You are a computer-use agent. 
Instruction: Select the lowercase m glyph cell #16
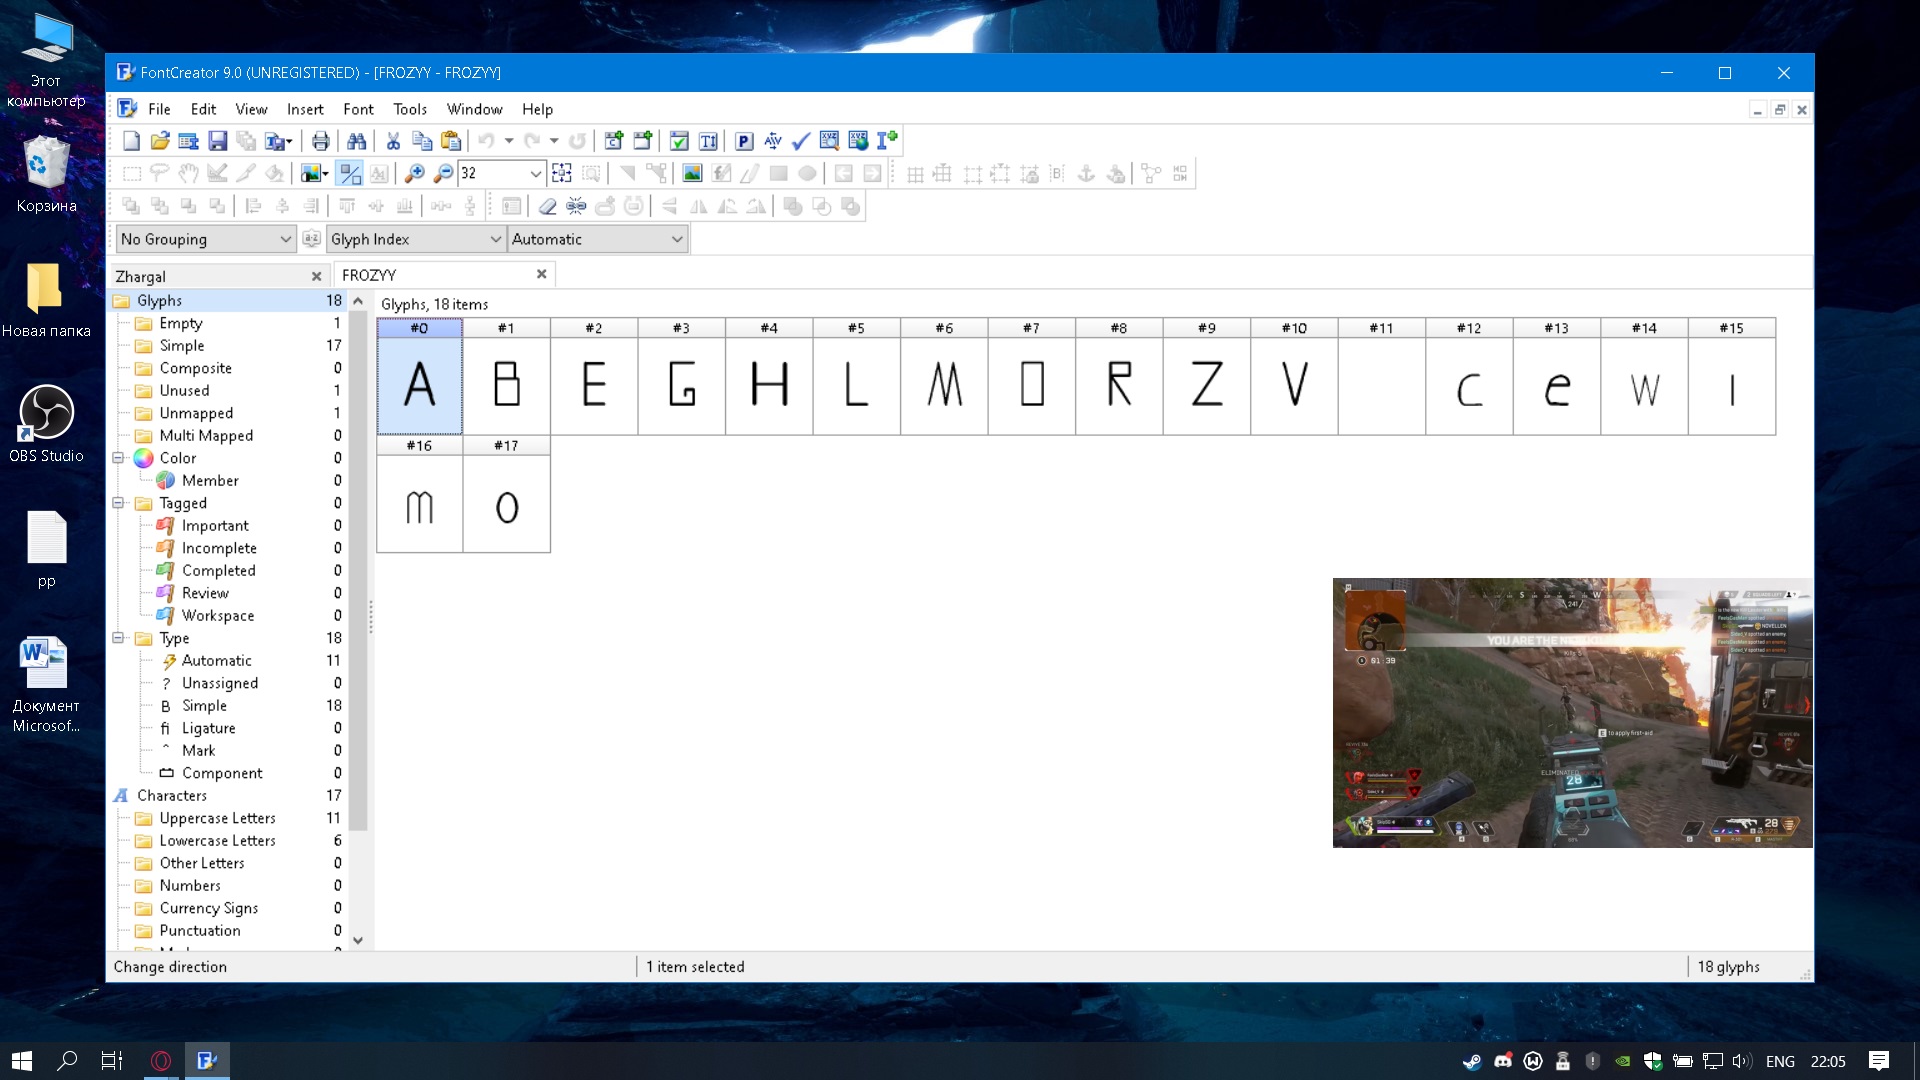[x=419, y=495]
